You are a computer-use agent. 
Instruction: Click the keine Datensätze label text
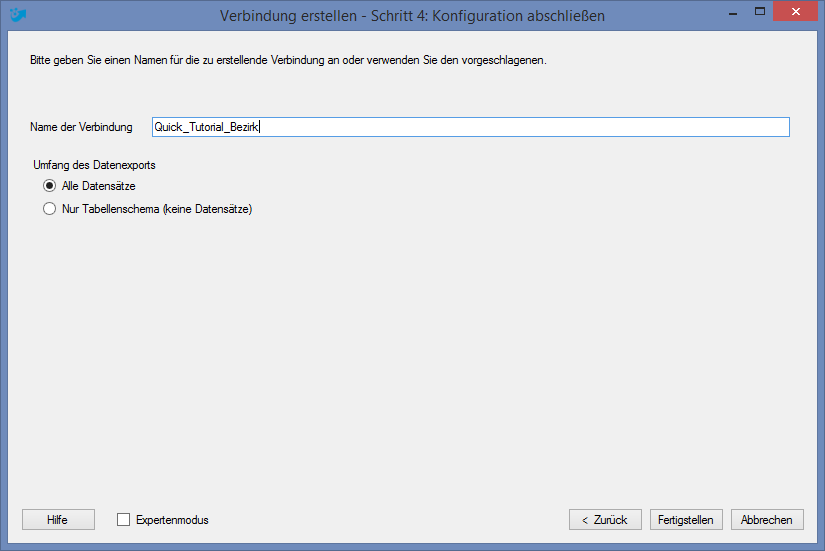pyautogui.click(x=207, y=209)
